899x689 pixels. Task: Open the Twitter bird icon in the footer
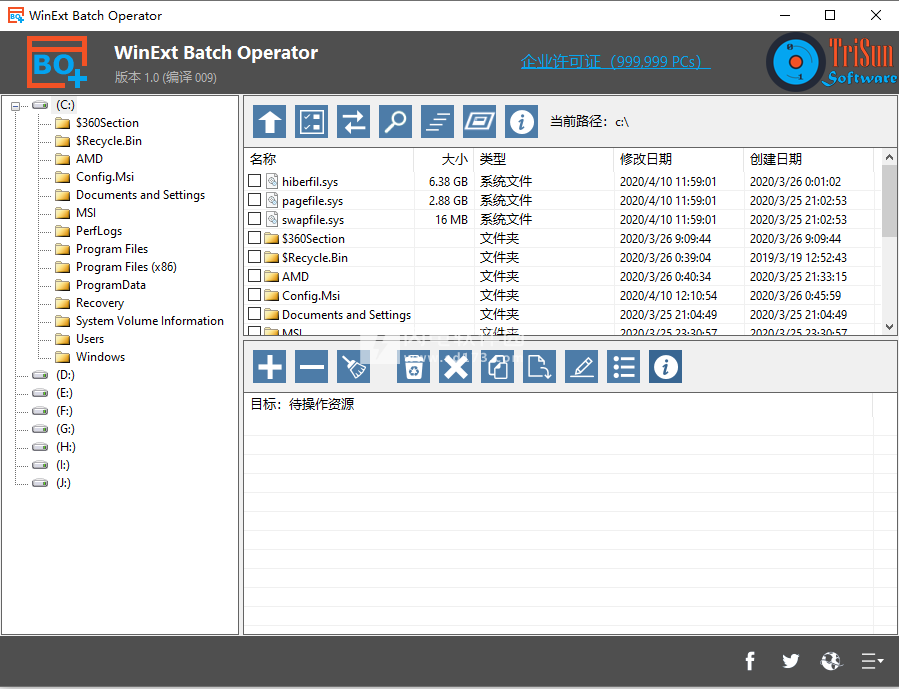coord(791,661)
